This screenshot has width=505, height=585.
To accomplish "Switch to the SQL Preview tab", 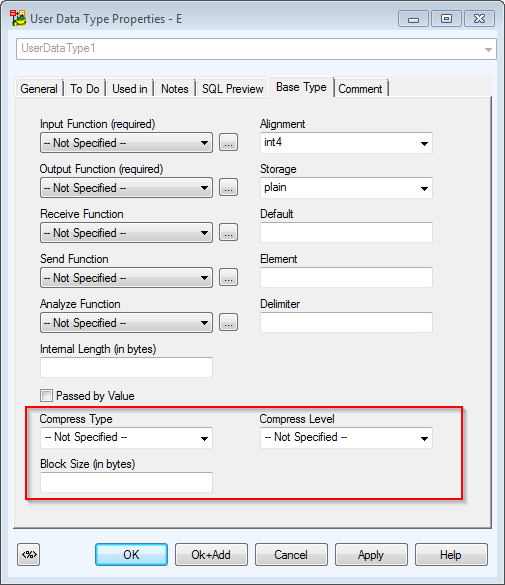I will pyautogui.click(x=232, y=89).
